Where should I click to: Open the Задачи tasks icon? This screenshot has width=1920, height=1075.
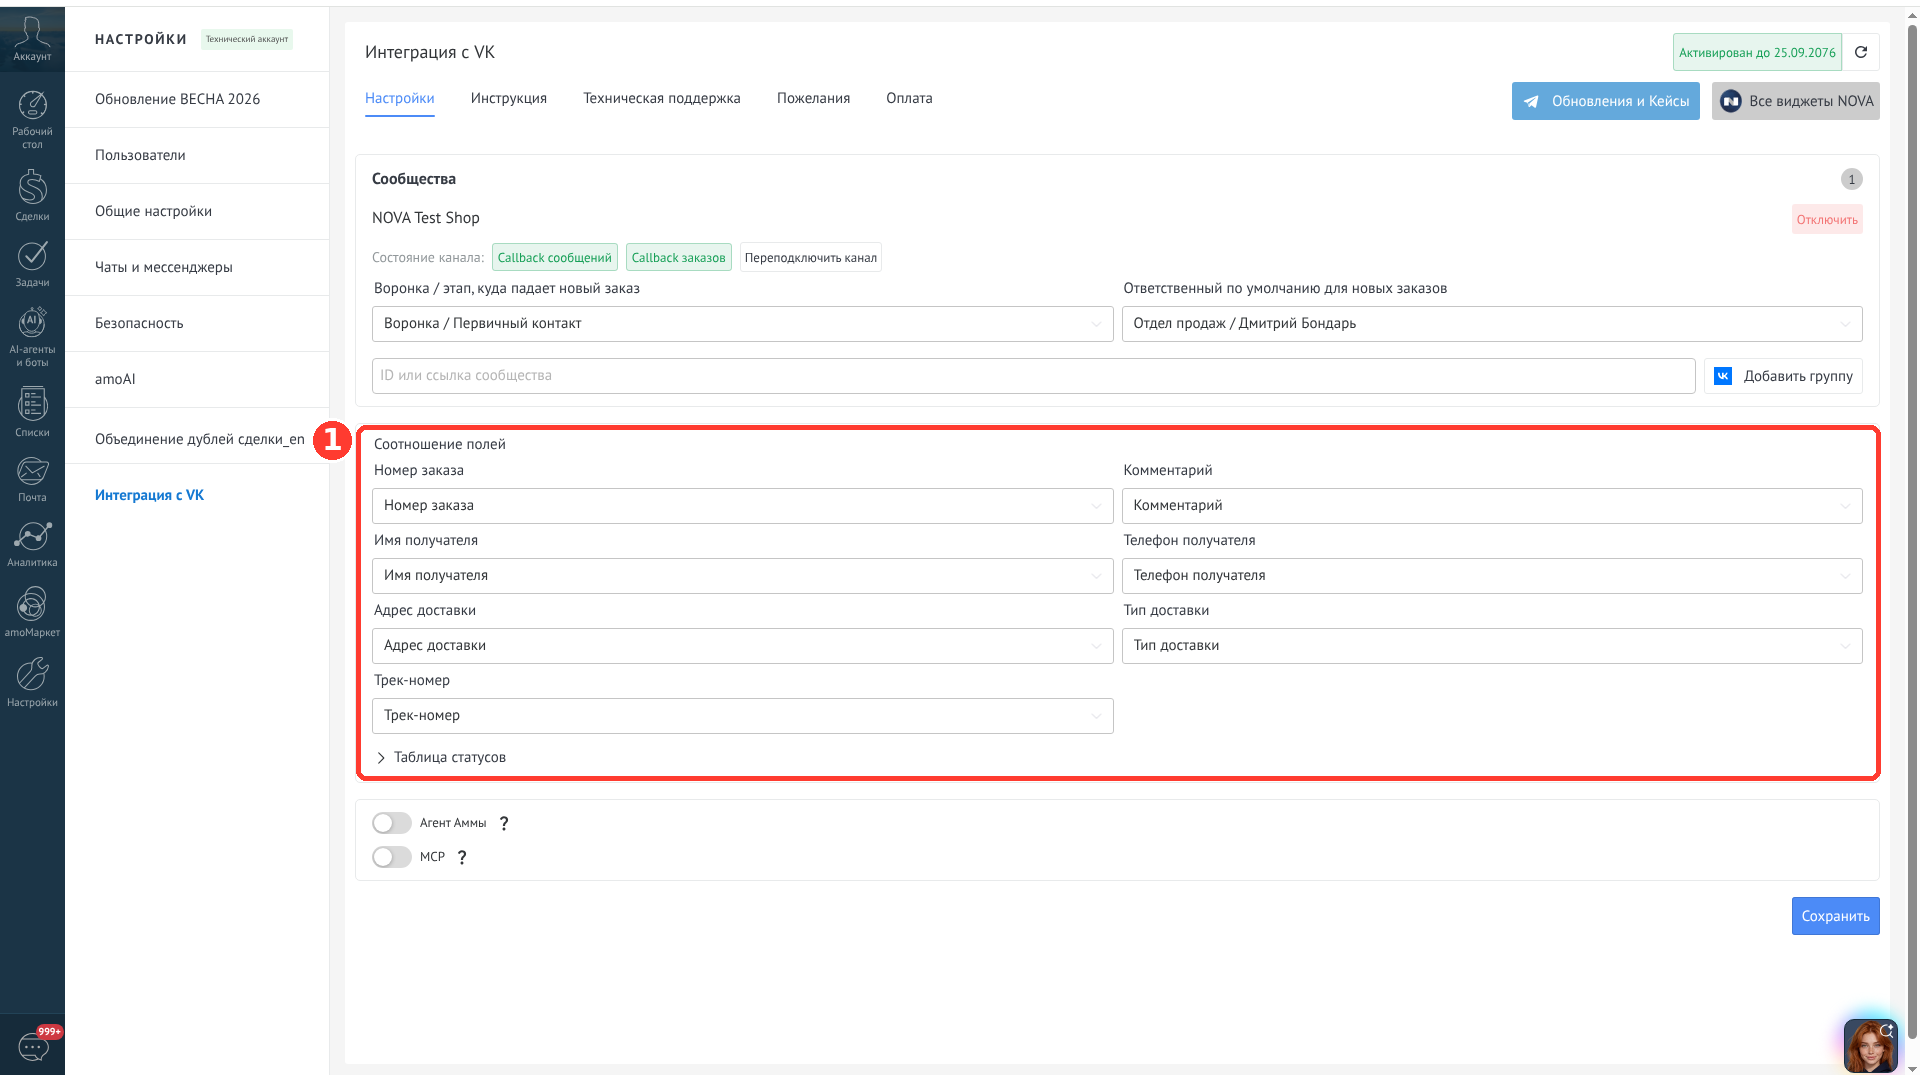[x=32, y=264]
